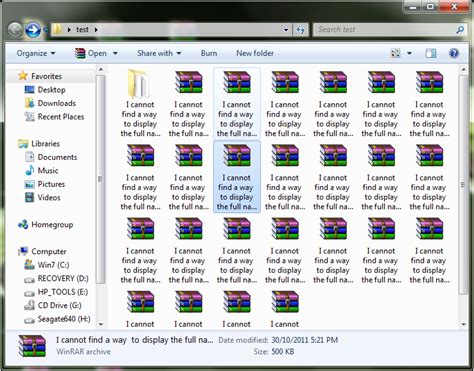Open the view options dropdown arrow

(409, 53)
